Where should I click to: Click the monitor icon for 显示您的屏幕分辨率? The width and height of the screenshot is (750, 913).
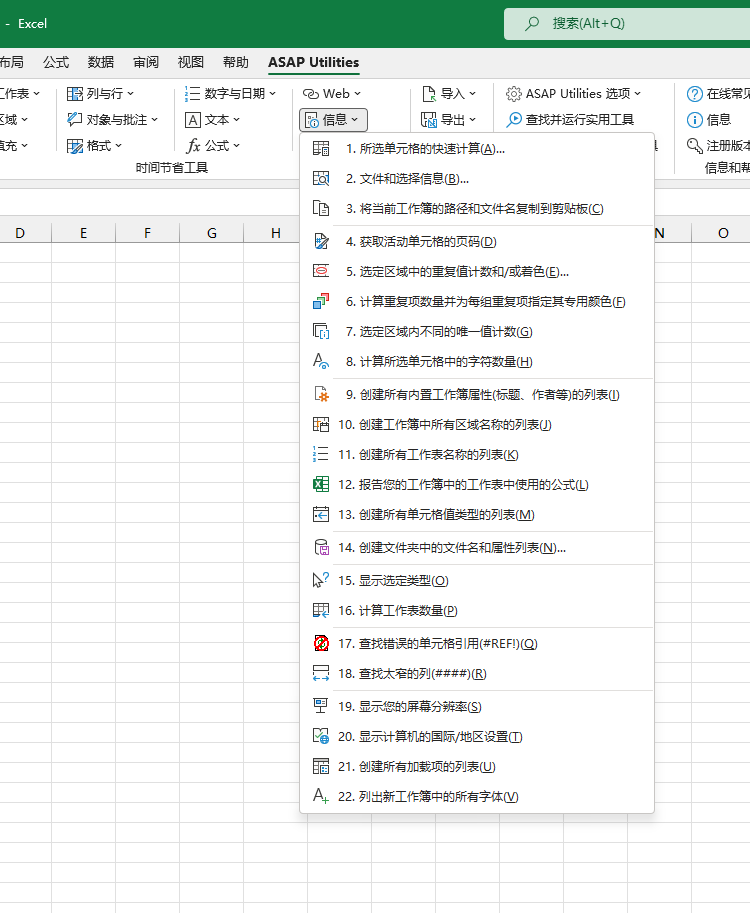(321, 706)
